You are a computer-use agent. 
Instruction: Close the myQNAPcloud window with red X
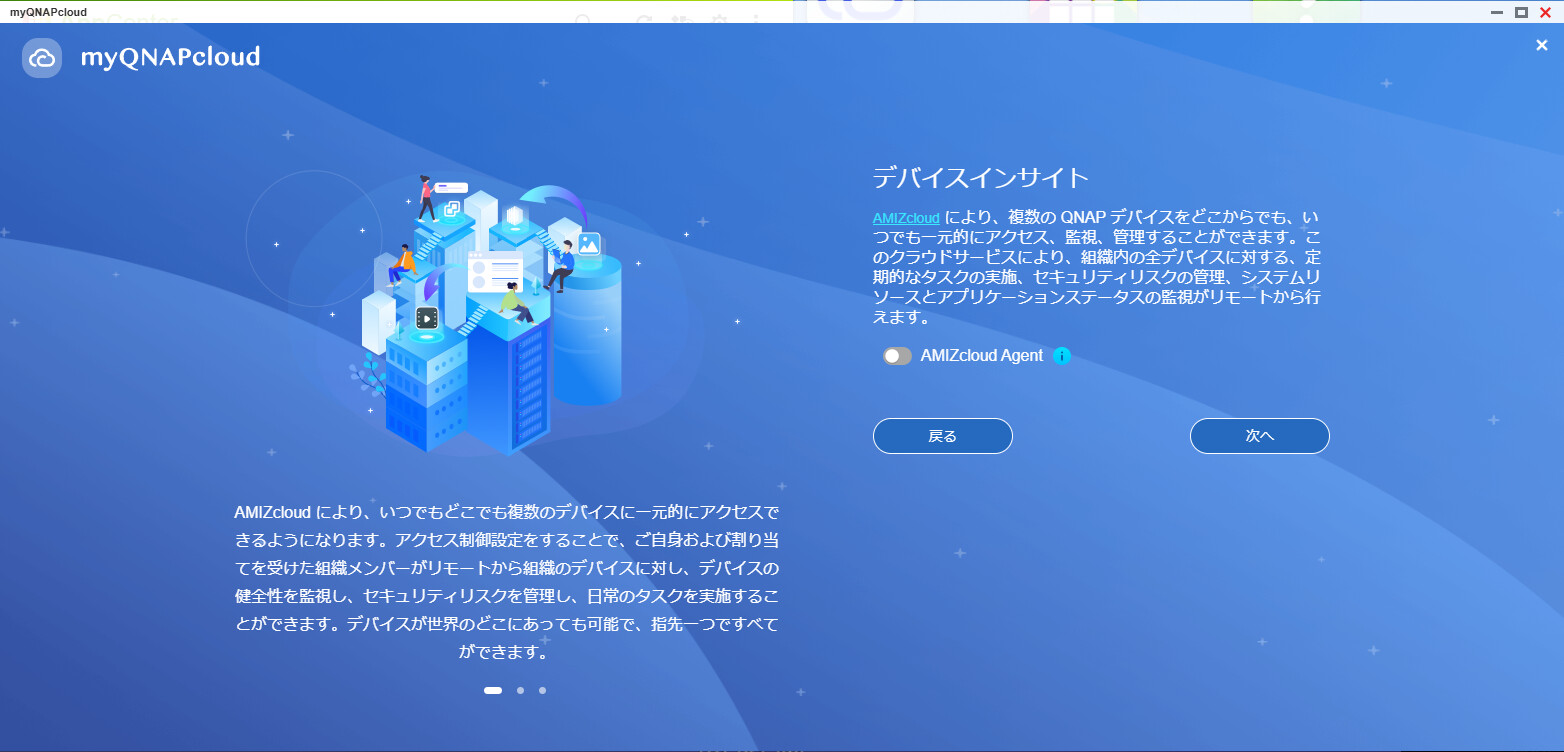tap(1546, 12)
